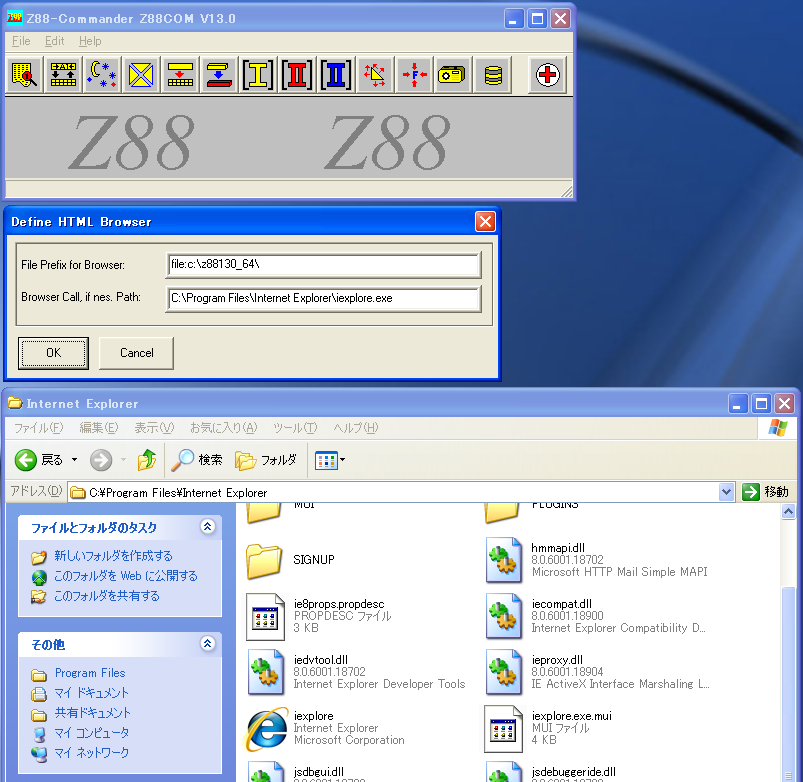Select the jsdebuggeride.dll file name
803x782 pixels.
tap(573, 772)
